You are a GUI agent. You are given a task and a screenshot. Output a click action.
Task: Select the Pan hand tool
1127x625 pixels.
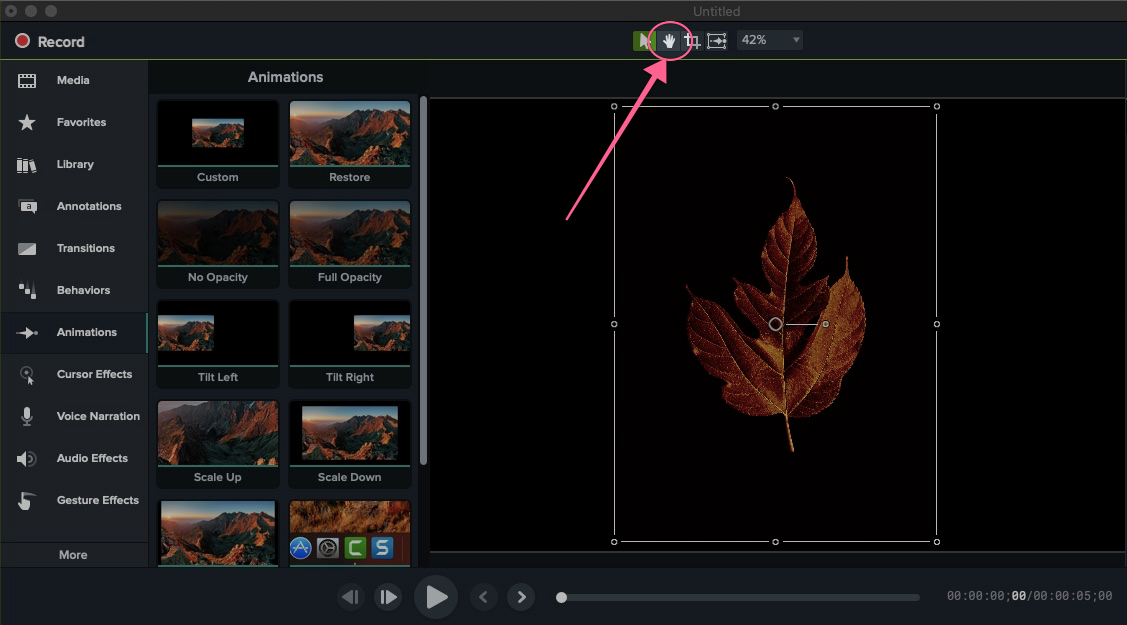pyautogui.click(x=669, y=41)
